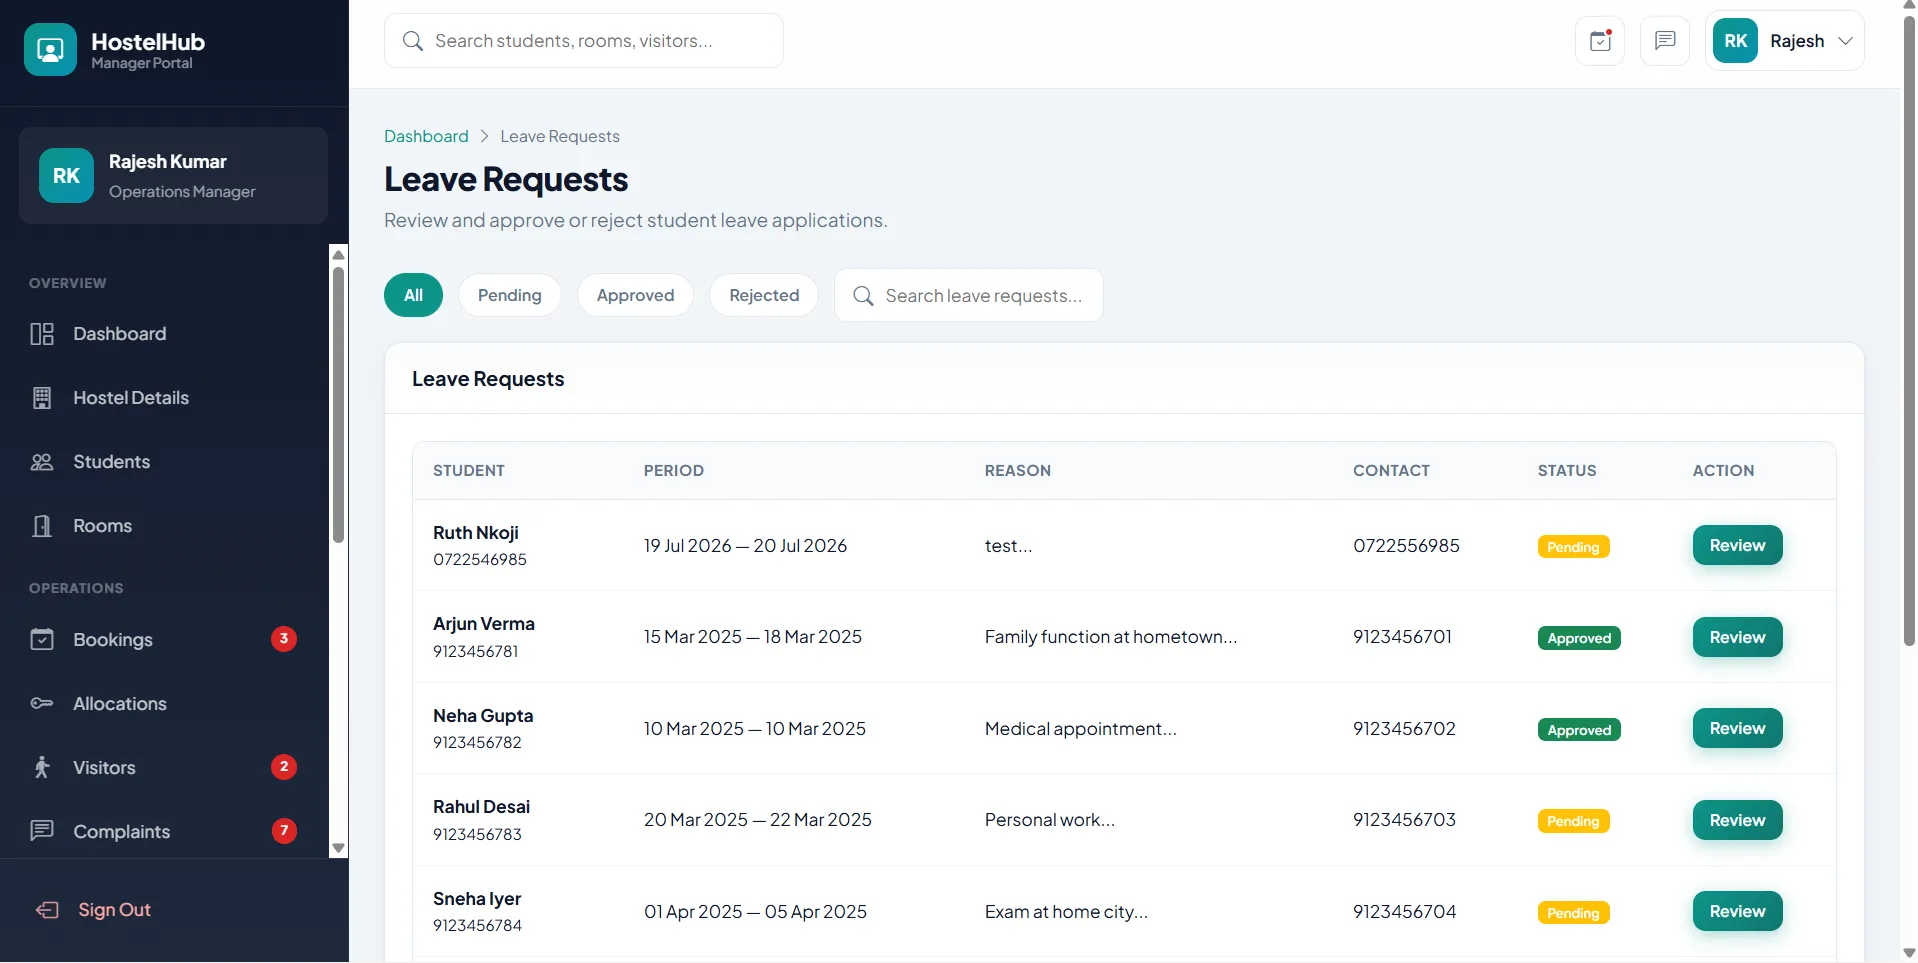Click the Rajesh Kumar profile card name
Viewport: 1918px width, 963px height.
coord(168,162)
